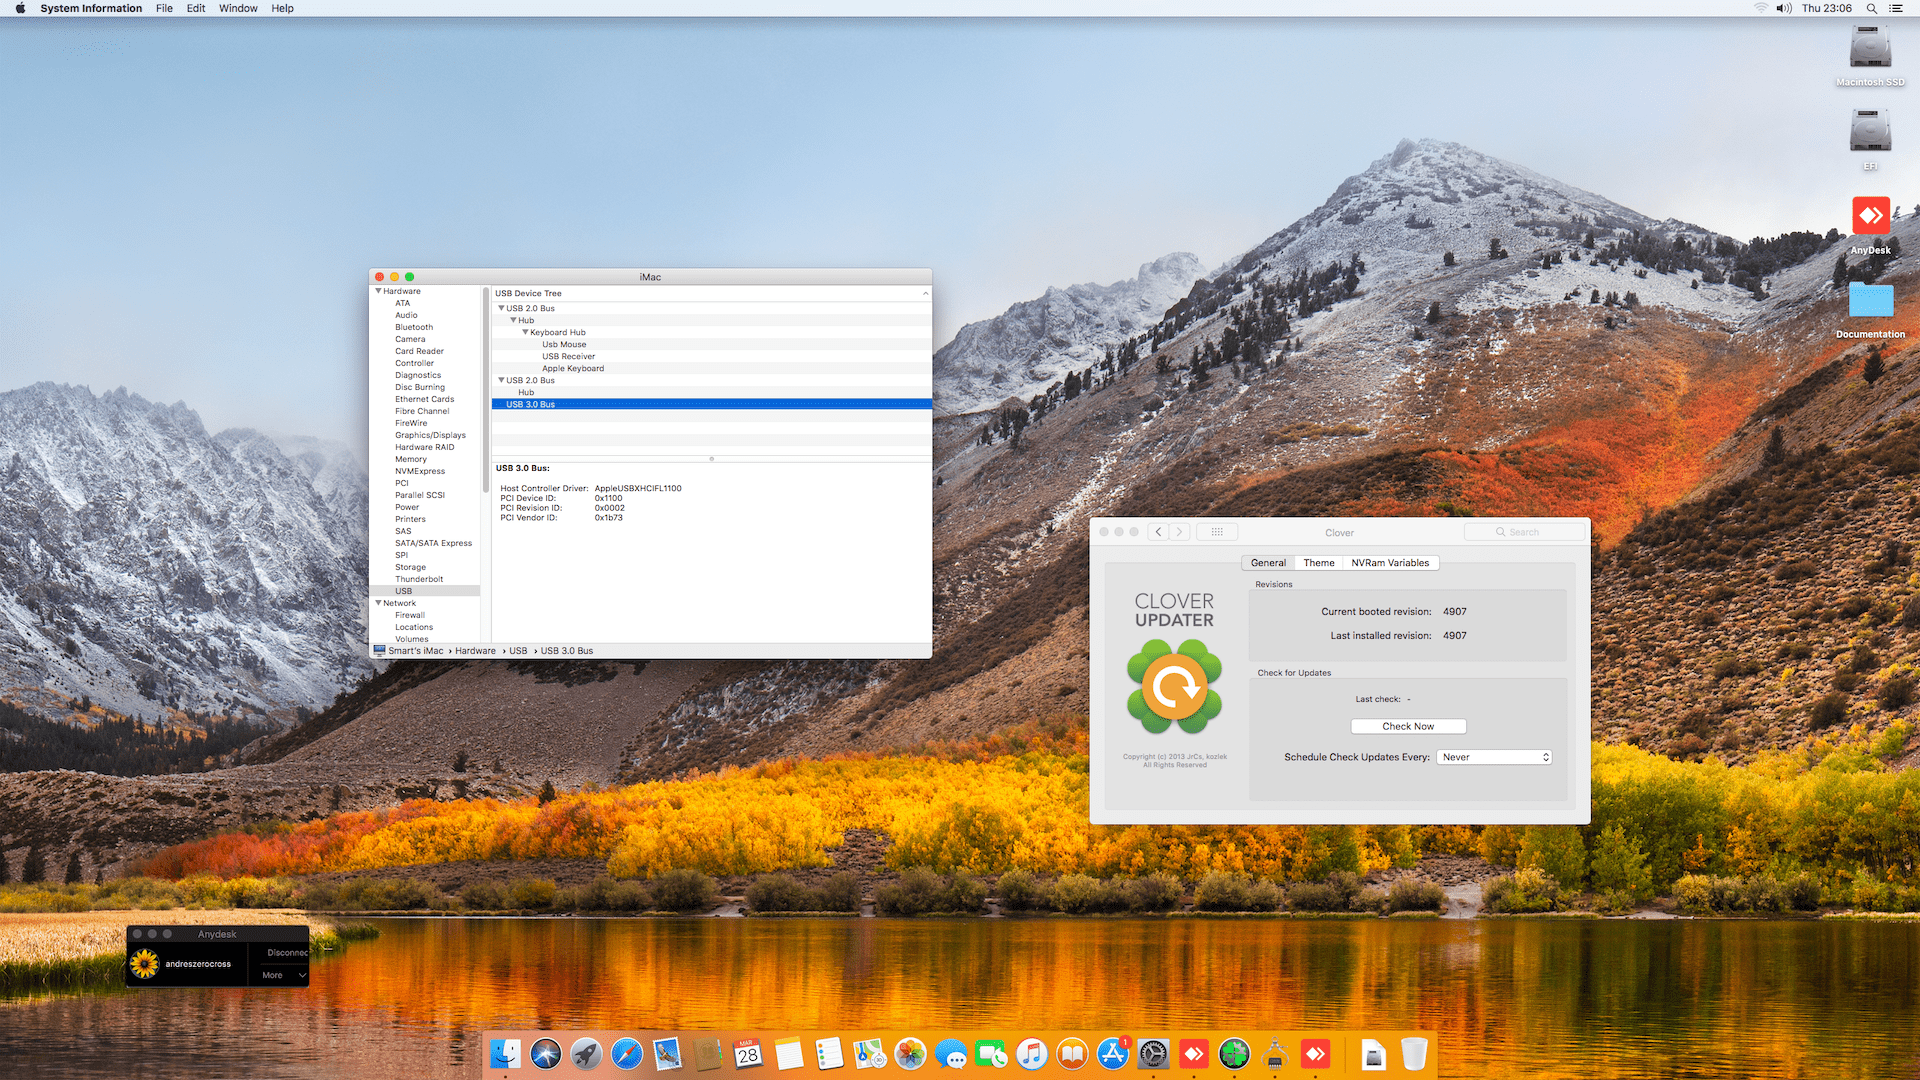Launch Siri from the dock

(x=546, y=1053)
